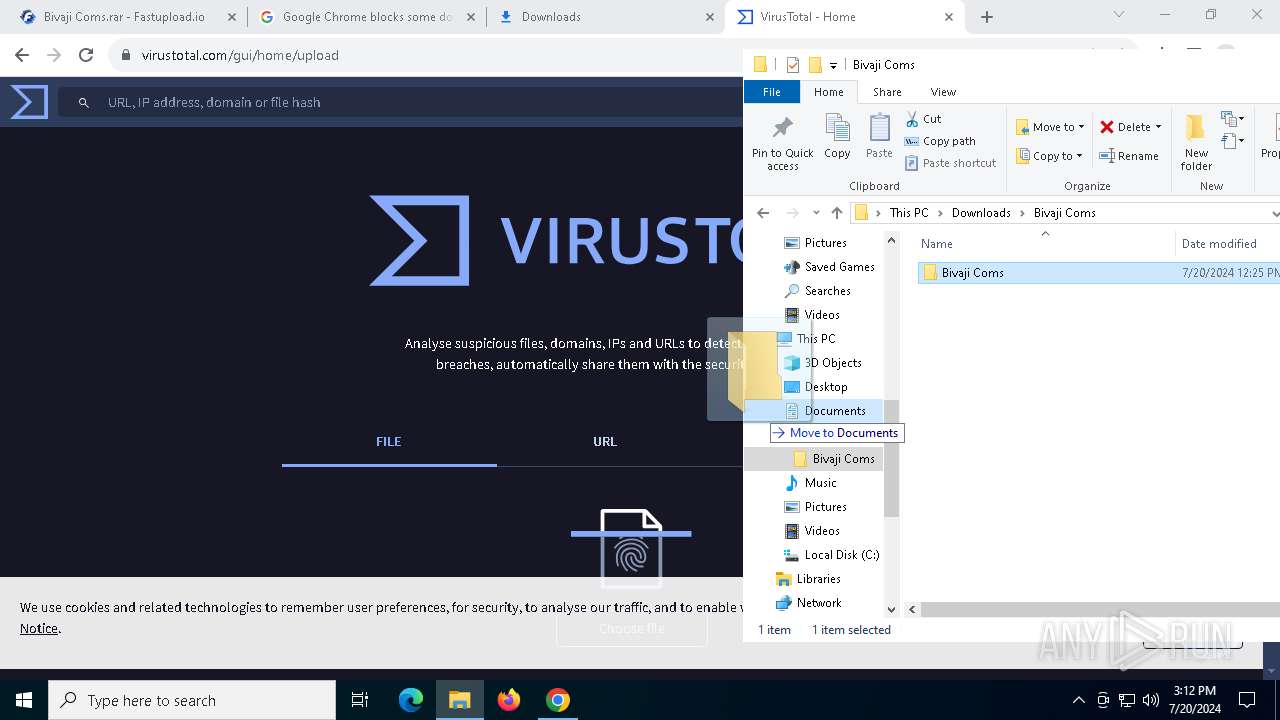The width and height of the screenshot is (1280, 720).
Task: Click Paste shortcut in ribbon
Action: coord(950,163)
